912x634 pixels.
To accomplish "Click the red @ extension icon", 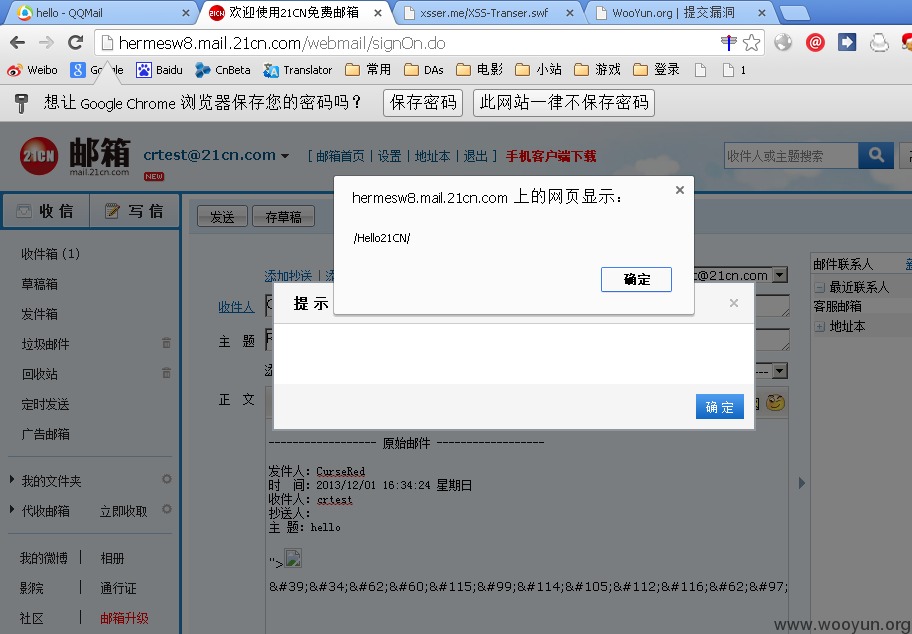I will (x=815, y=42).
